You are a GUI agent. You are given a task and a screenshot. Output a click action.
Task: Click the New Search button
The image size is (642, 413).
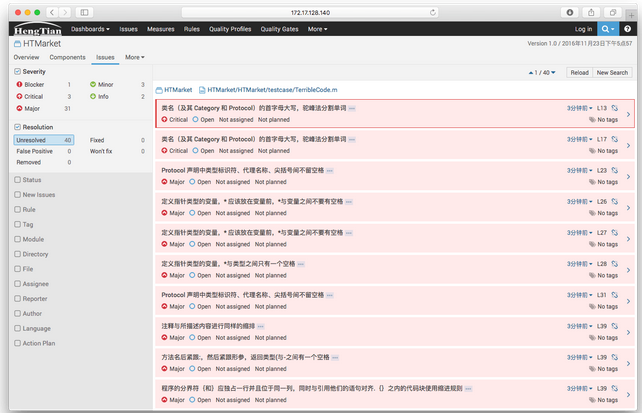tap(612, 73)
